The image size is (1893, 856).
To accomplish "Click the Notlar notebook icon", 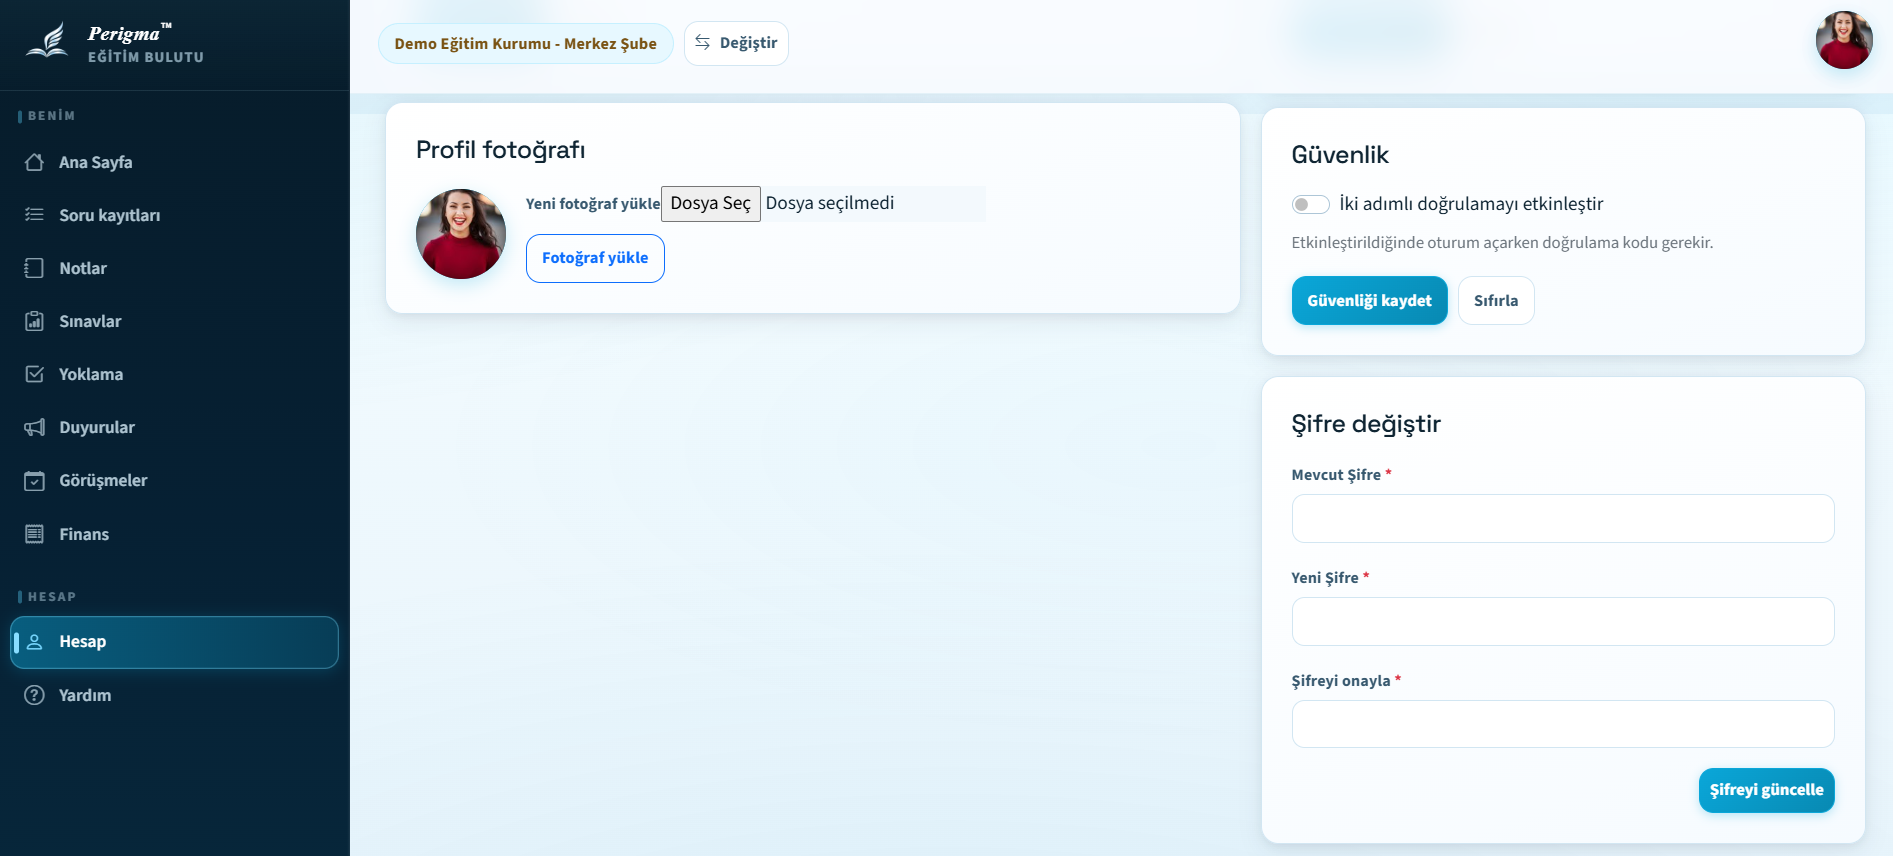I will [x=35, y=268].
